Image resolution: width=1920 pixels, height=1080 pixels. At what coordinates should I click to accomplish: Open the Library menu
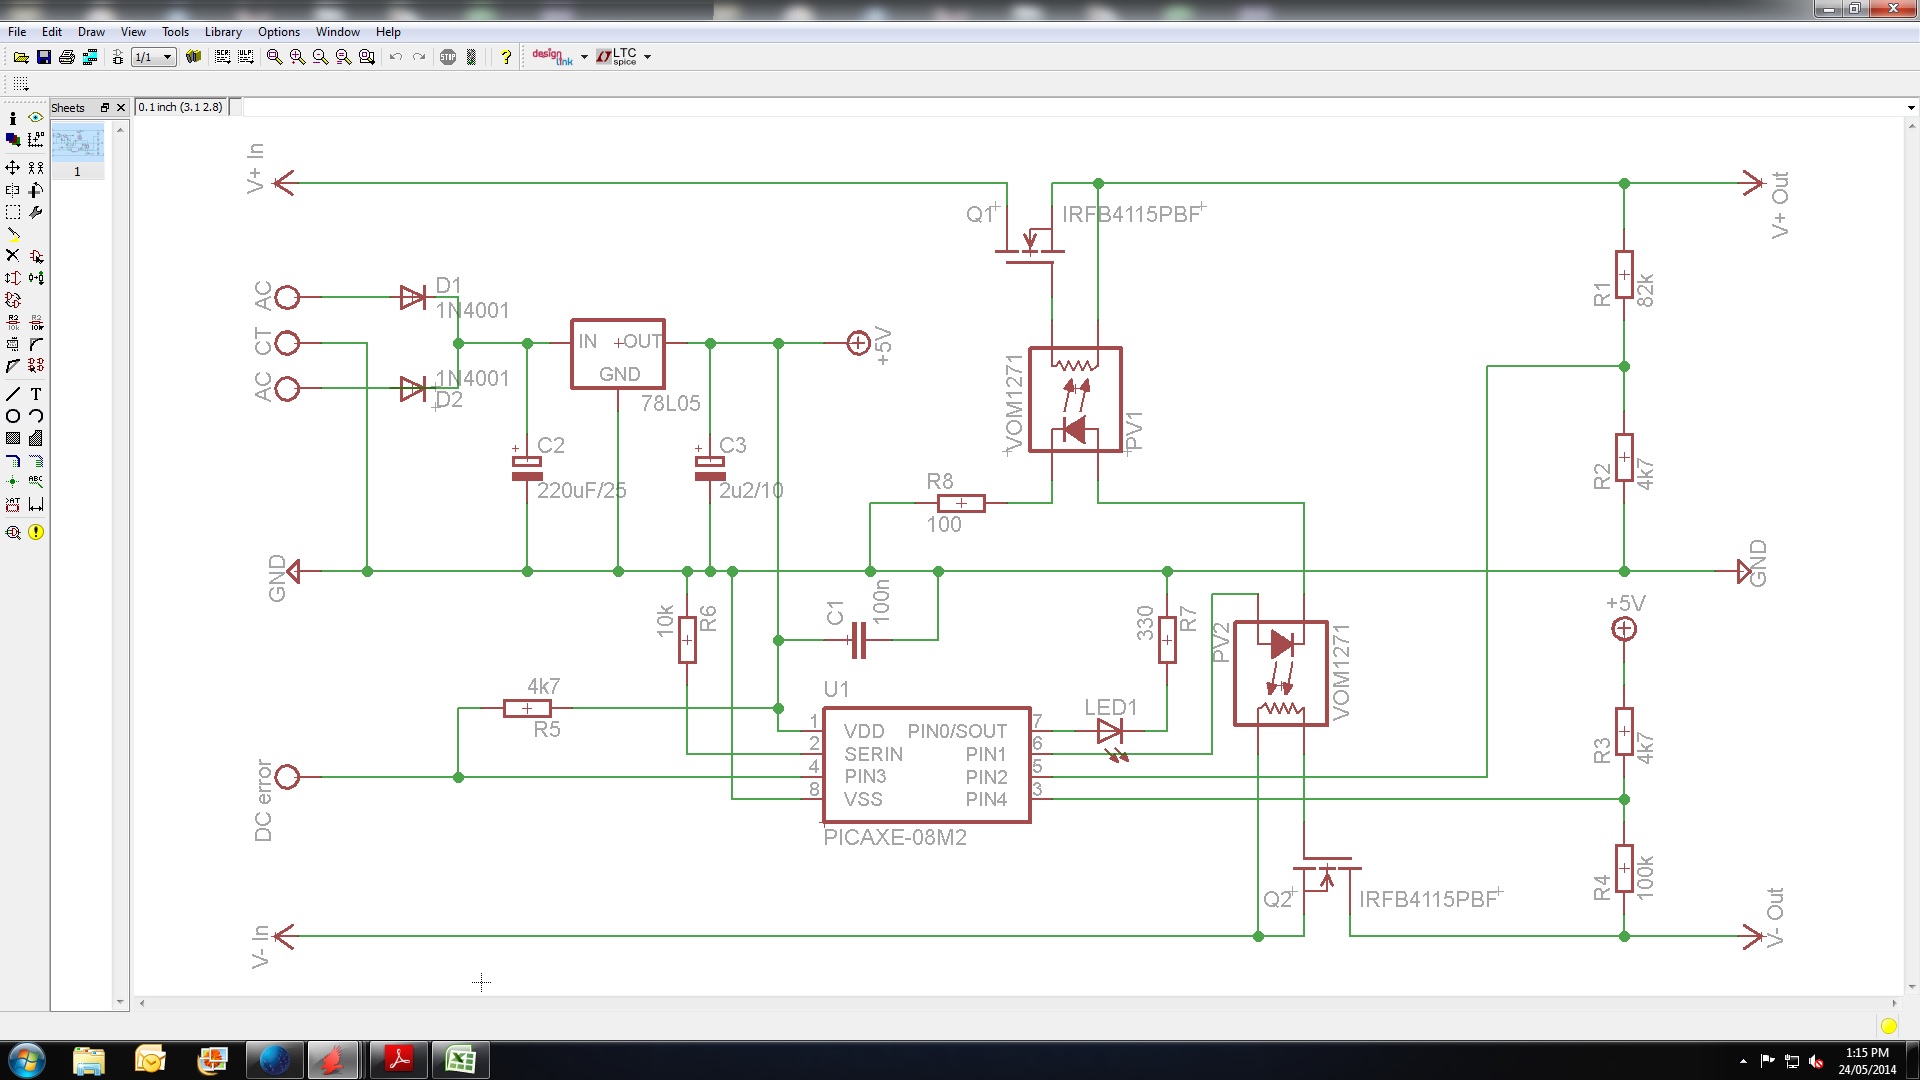click(x=223, y=32)
